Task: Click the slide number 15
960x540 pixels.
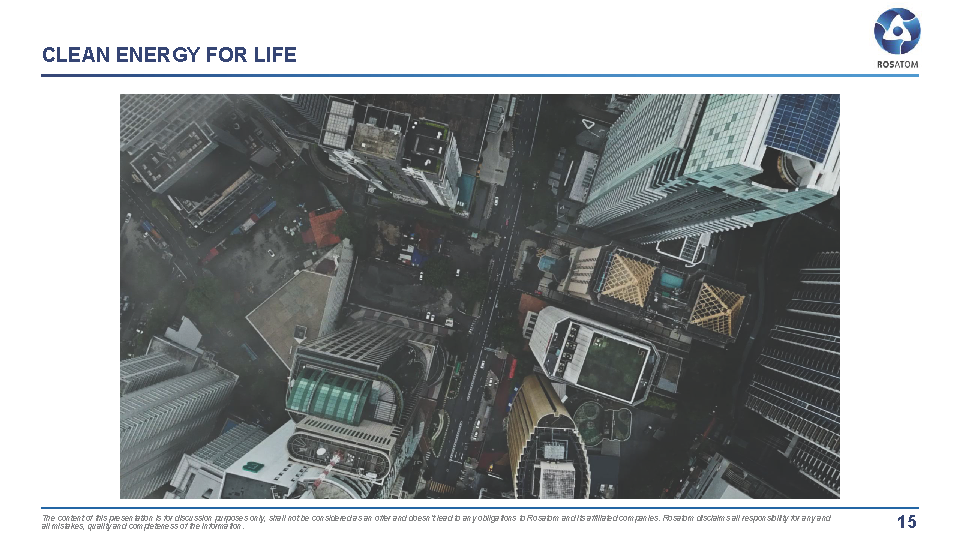Action: pos(906,522)
